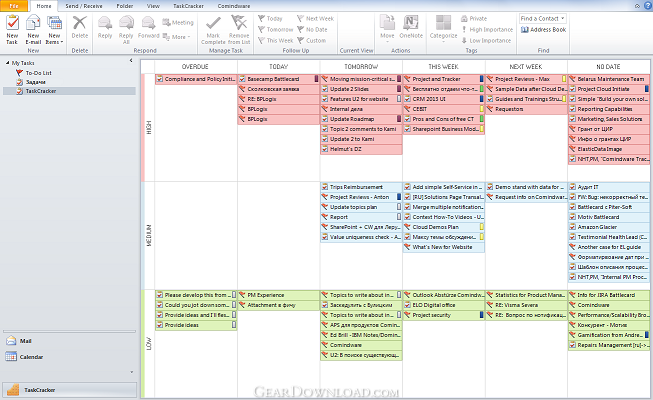The width and height of the screenshot is (653, 400).
Task: Click the OVERDUE column header
Action: point(195,67)
